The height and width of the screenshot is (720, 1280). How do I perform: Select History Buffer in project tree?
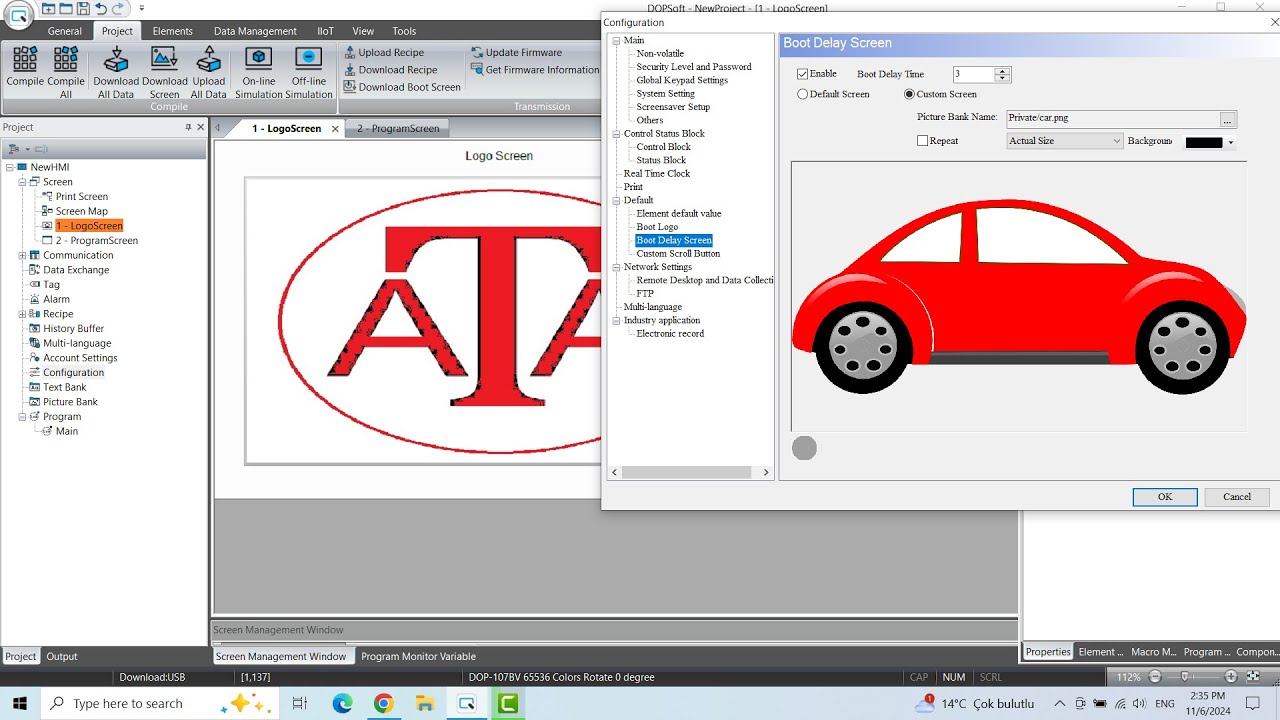(73, 328)
